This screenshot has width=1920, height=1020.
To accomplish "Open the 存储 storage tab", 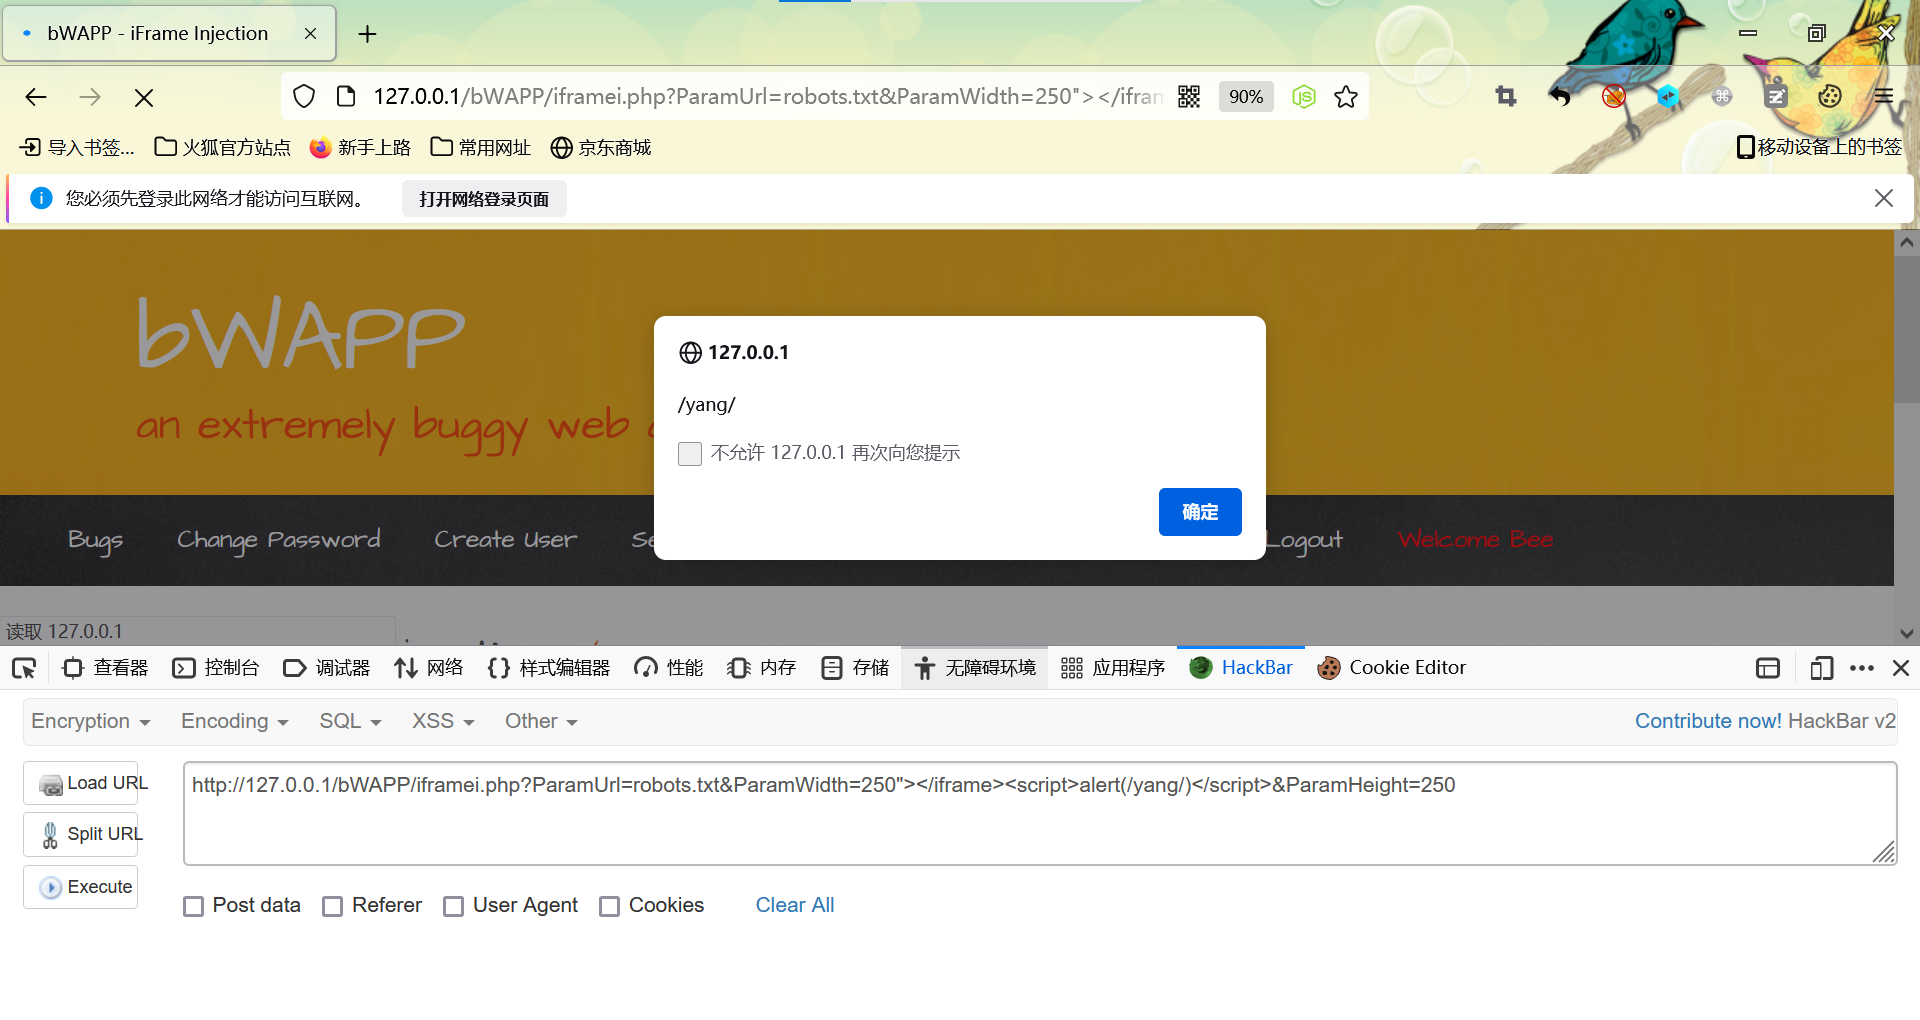I will point(855,668).
